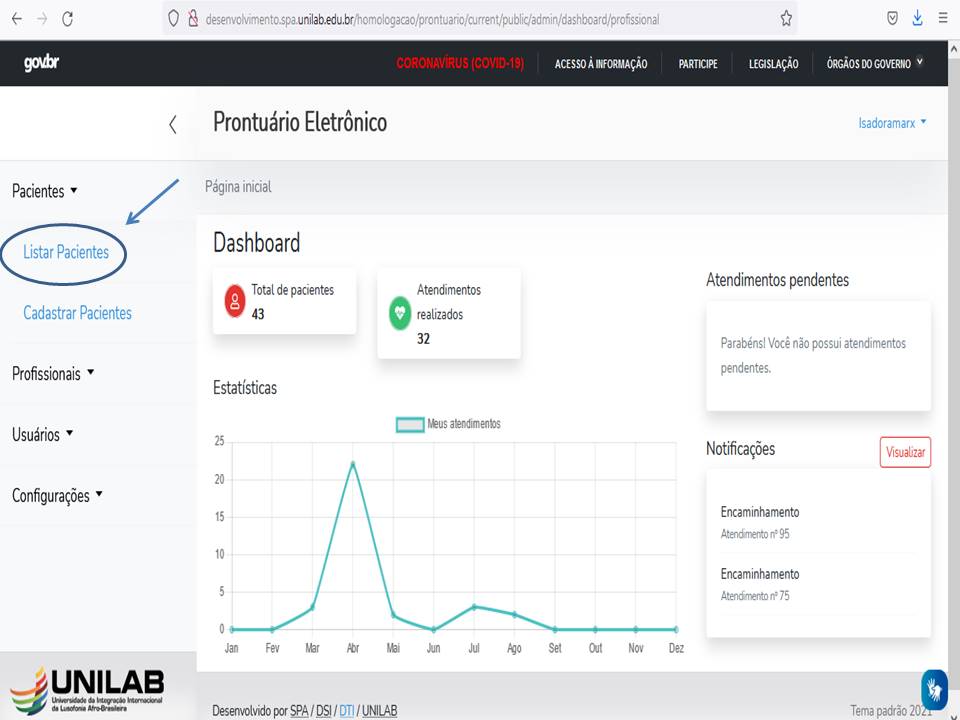
Task: Click the browser address bar
Action: point(470,19)
